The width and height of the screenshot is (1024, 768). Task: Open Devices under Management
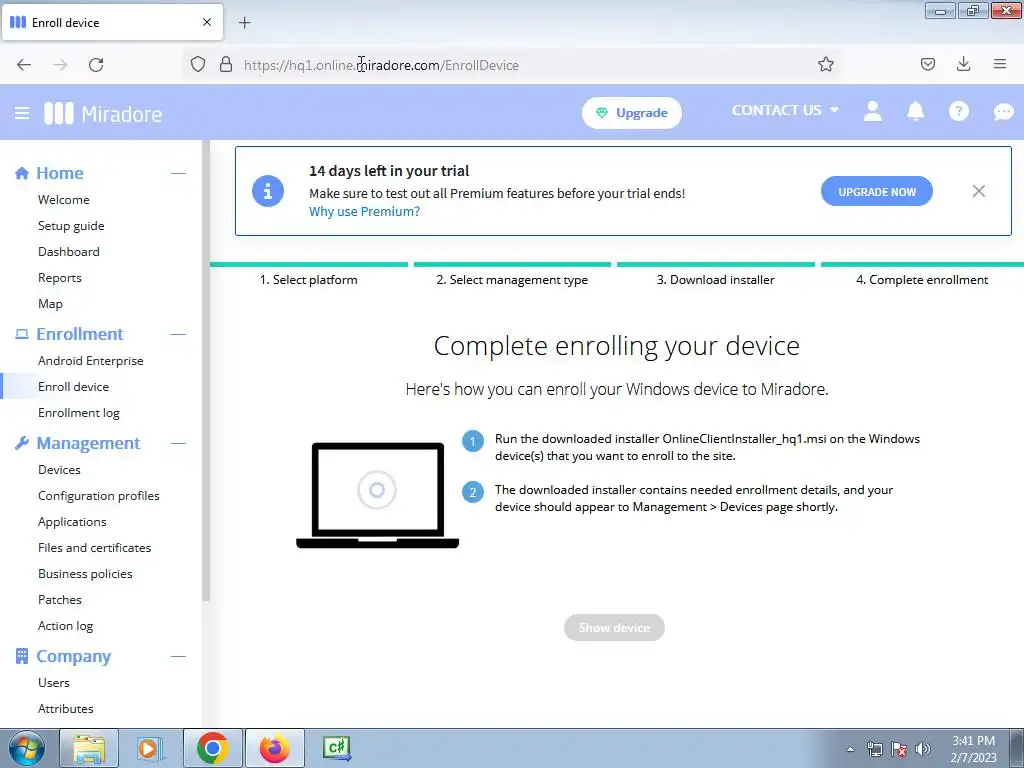(x=59, y=470)
